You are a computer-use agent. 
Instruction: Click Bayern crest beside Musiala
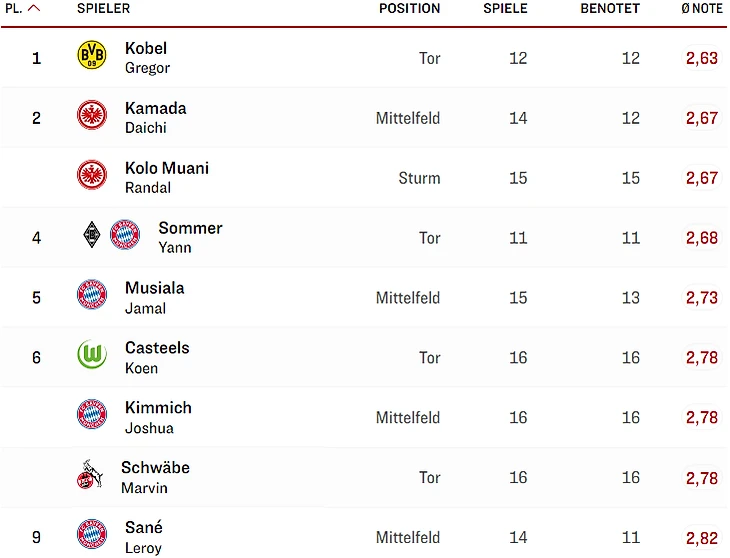pyautogui.click(x=91, y=296)
